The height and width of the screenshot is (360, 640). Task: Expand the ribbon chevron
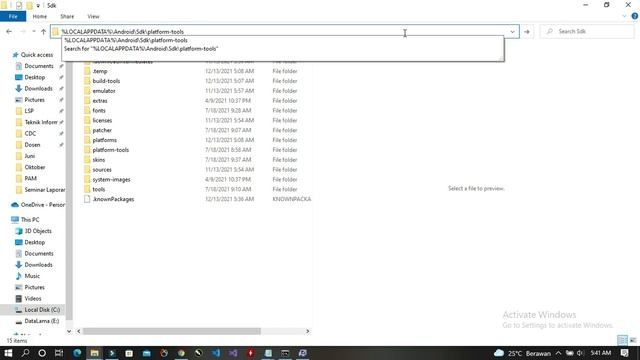(624, 16)
